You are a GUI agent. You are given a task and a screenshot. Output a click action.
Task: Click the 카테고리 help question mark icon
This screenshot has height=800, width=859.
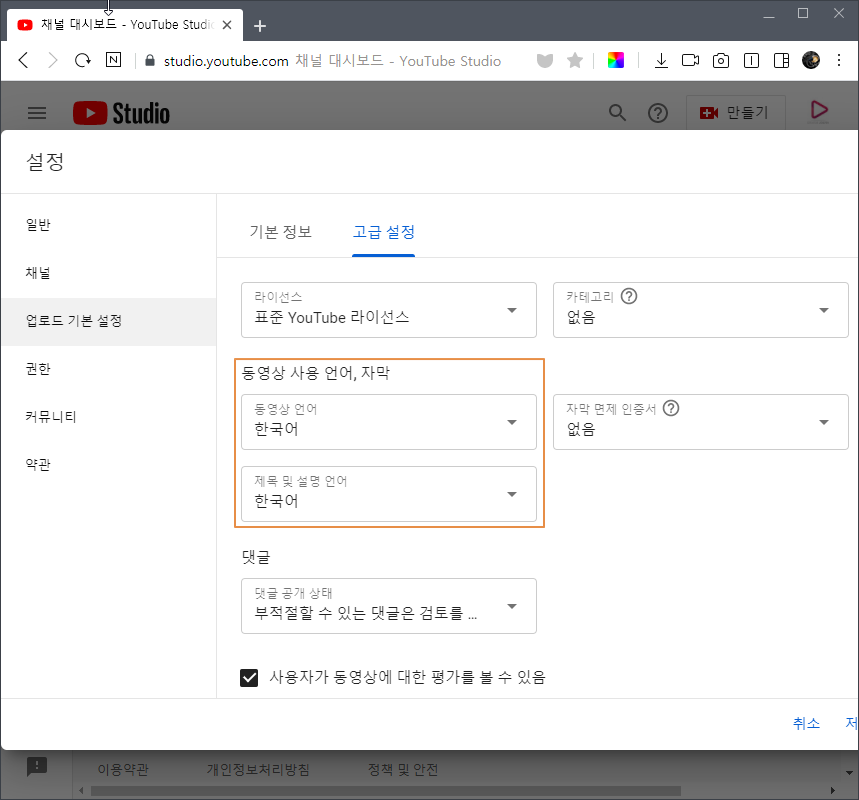pos(629,296)
